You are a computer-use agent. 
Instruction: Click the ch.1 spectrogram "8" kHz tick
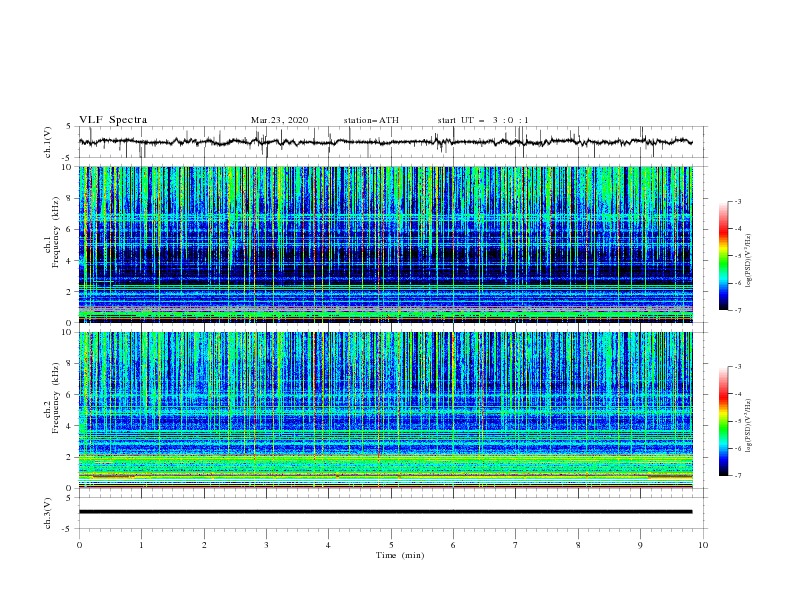pyautogui.click(x=69, y=198)
